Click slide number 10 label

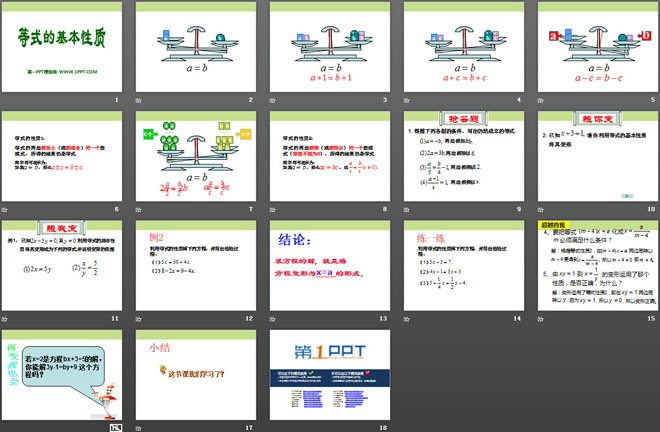pyautogui.click(x=651, y=209)
